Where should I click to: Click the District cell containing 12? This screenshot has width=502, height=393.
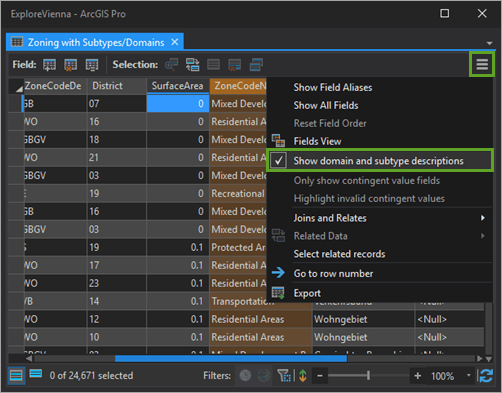[x=116, y=319]
